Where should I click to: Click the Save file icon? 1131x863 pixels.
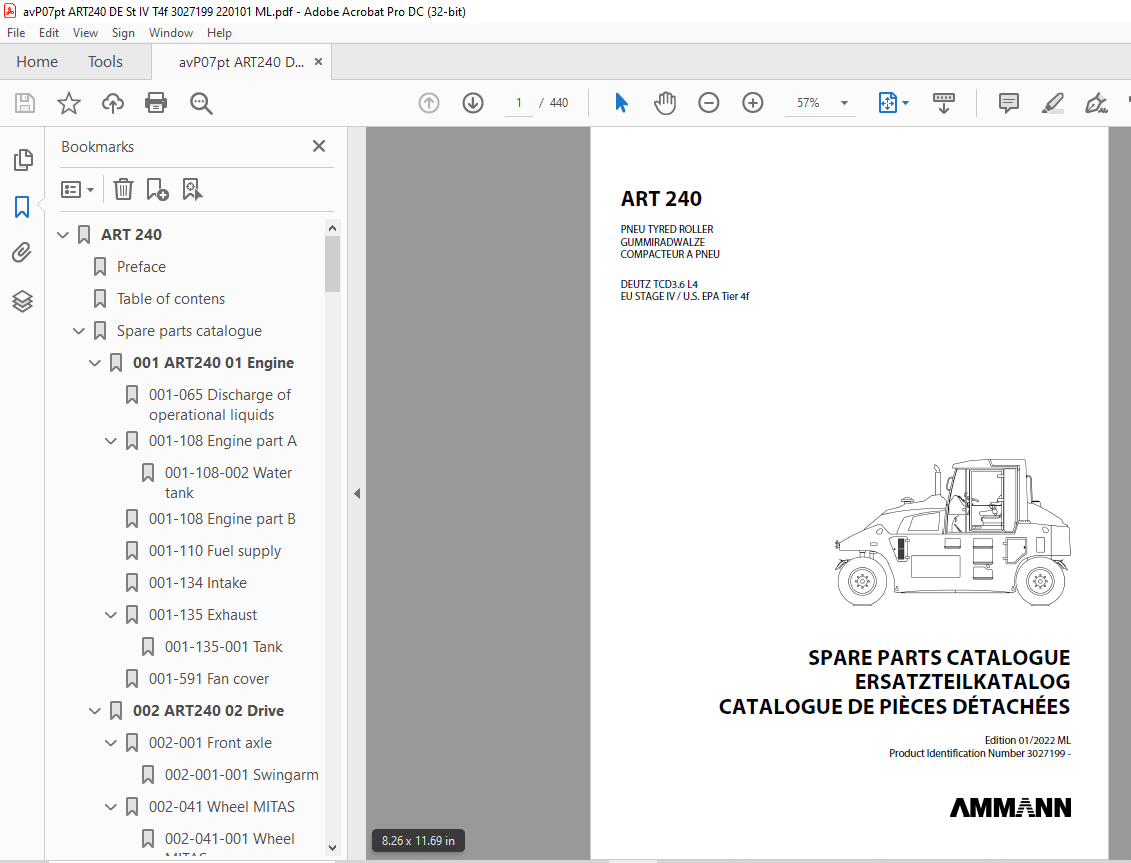coord(25,103)
